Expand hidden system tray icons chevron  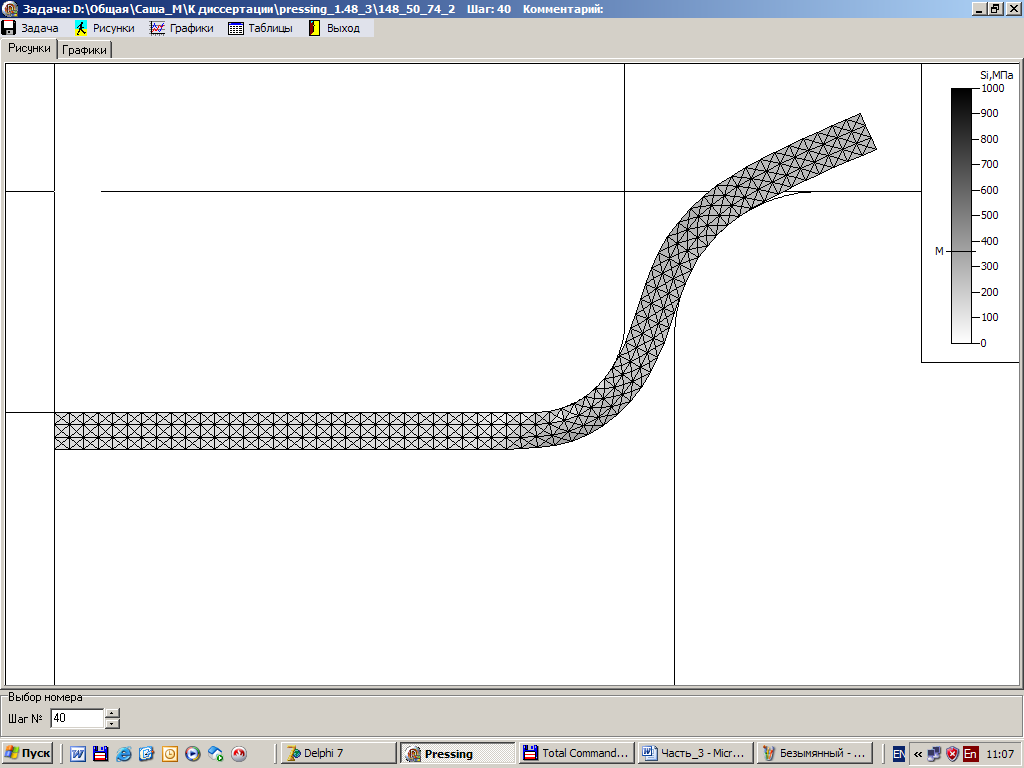(x=918, y=753)
